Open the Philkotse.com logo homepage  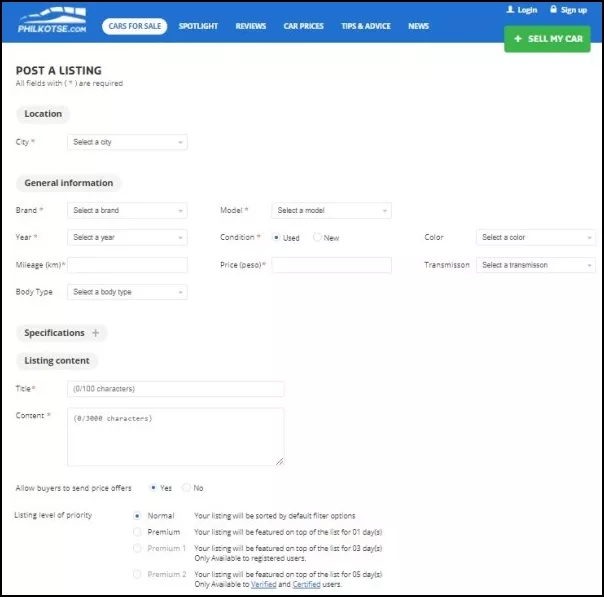[x=52, y=20]
